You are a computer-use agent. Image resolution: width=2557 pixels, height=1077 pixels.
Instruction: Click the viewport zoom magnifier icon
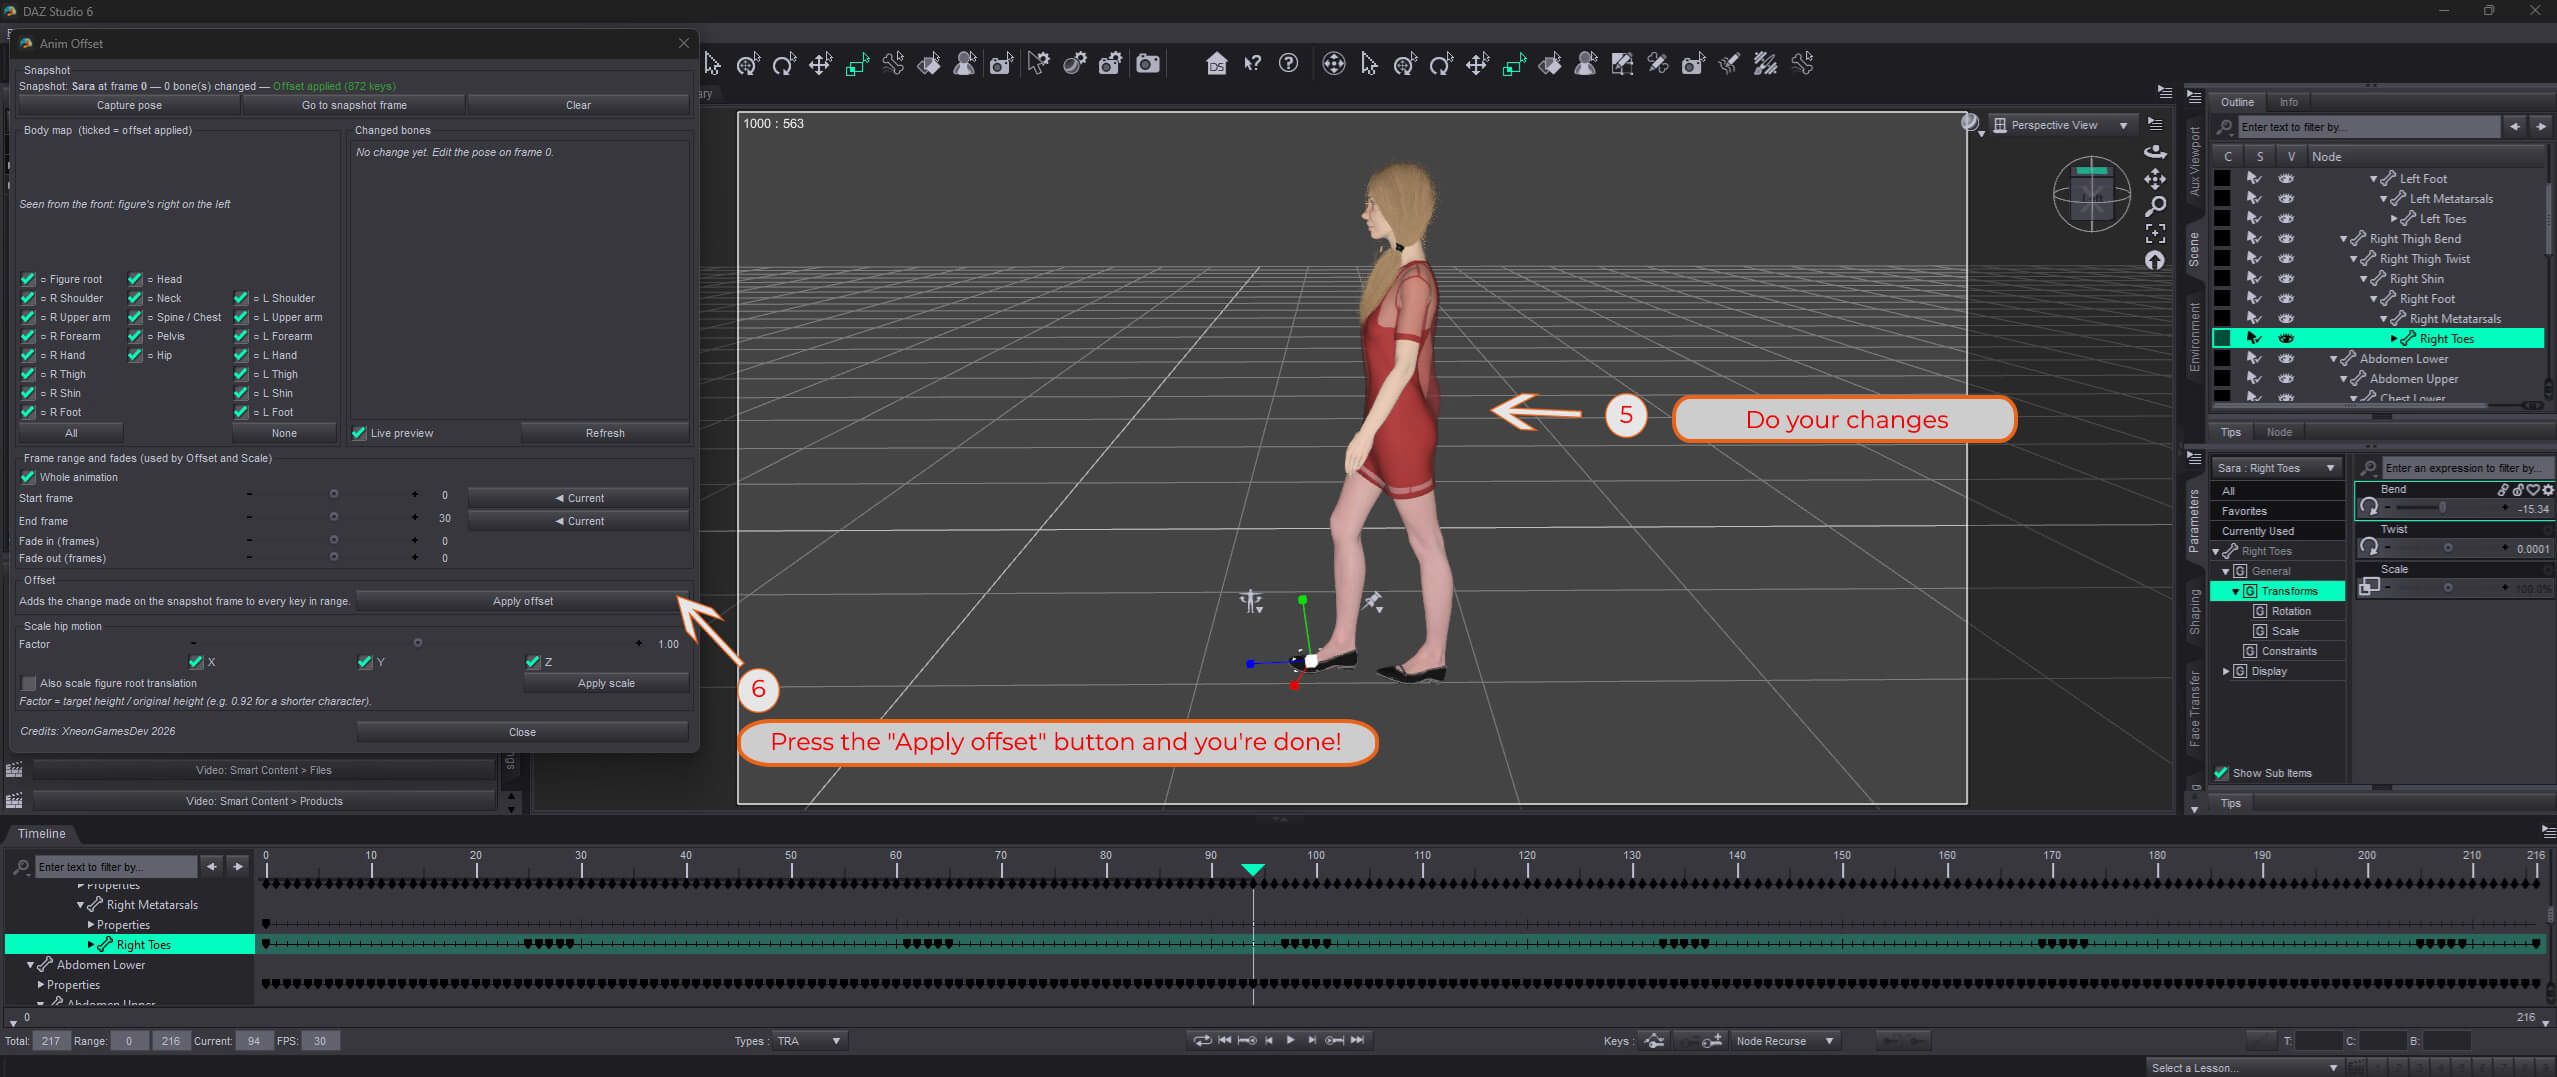click(x=2155, y=206)
